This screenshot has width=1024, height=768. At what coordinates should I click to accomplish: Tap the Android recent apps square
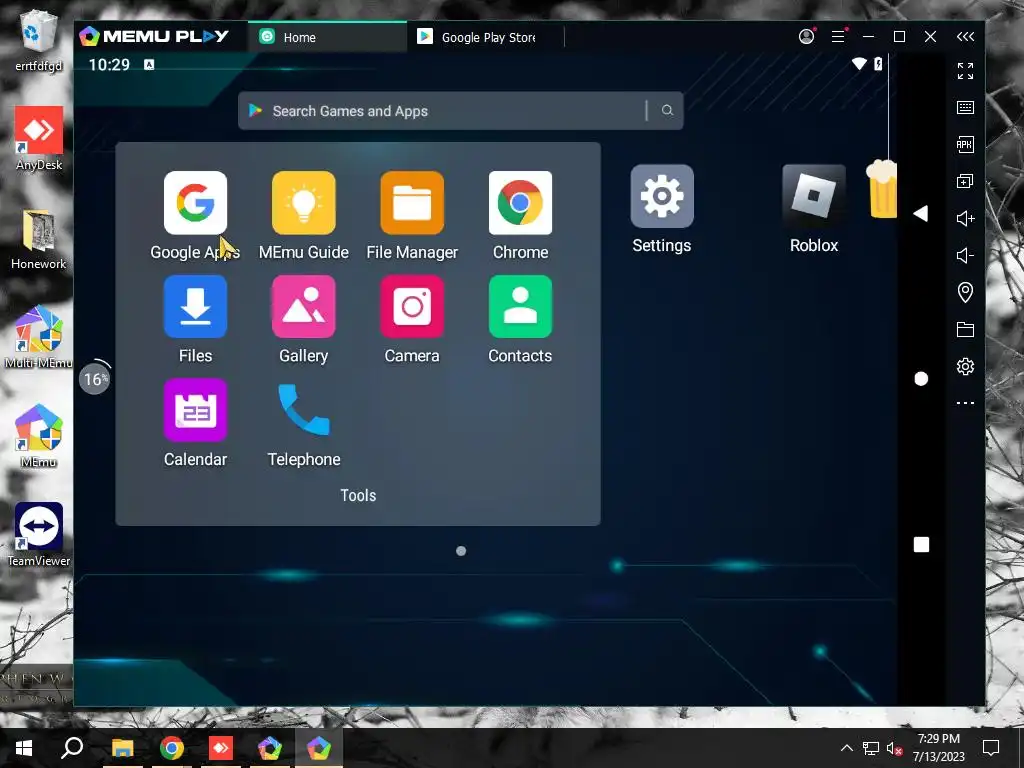click(921, 545)
